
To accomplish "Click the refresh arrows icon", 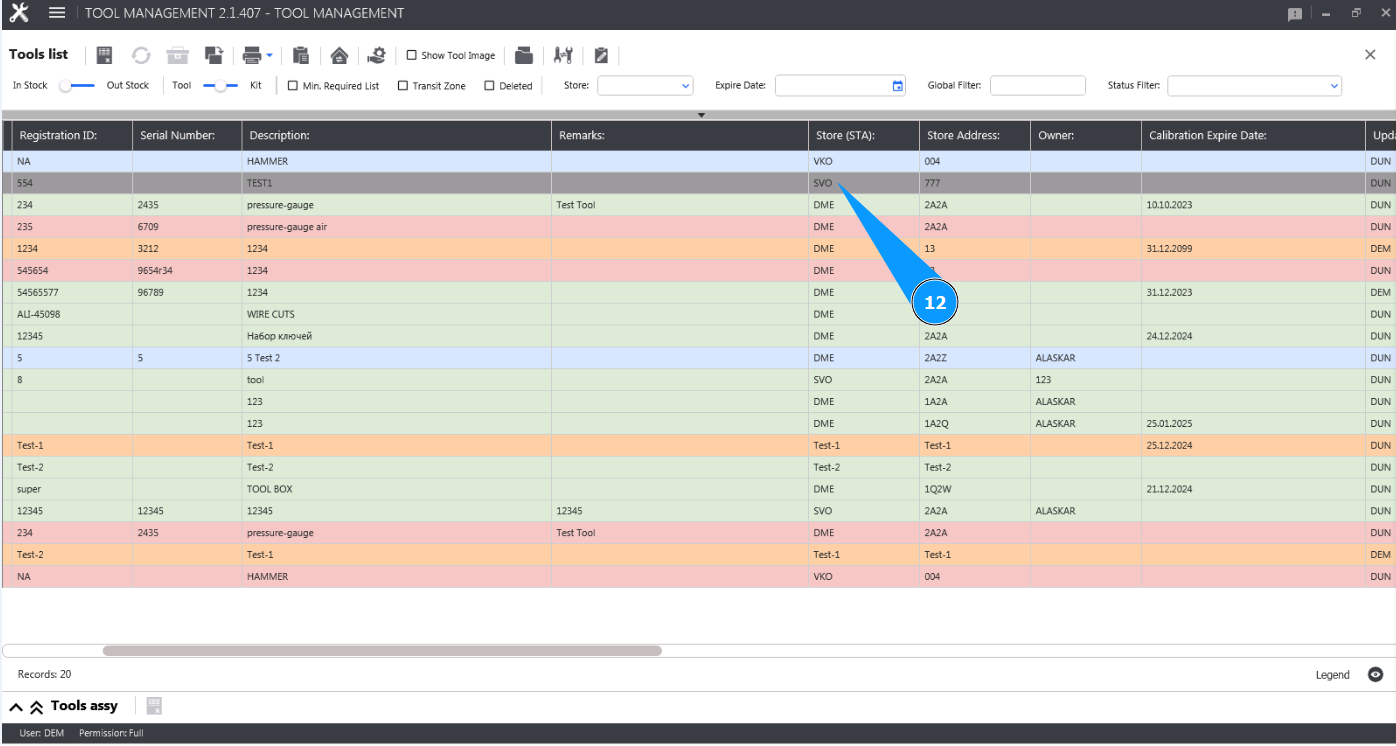I will (x=141, y=55).
